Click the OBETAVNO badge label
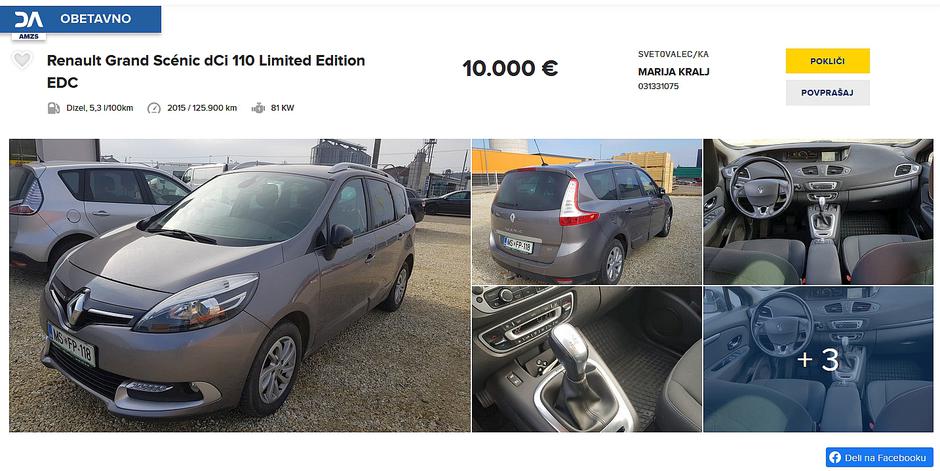The width and height of the screenshot is (940, 471). 95,19
